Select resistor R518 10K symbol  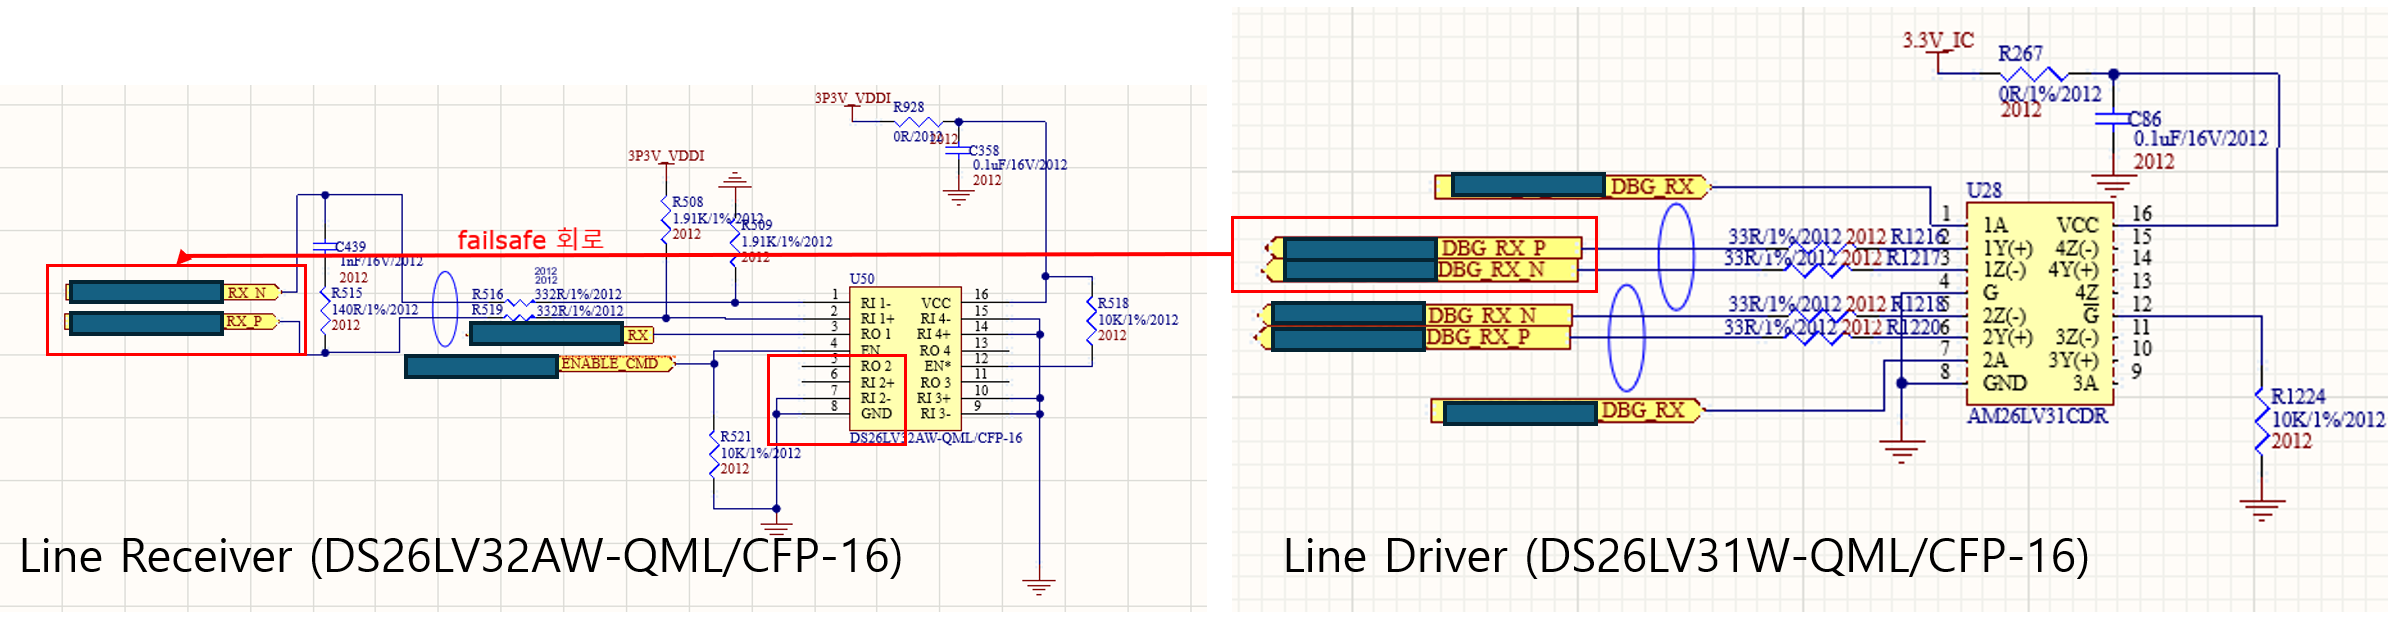1091,318
